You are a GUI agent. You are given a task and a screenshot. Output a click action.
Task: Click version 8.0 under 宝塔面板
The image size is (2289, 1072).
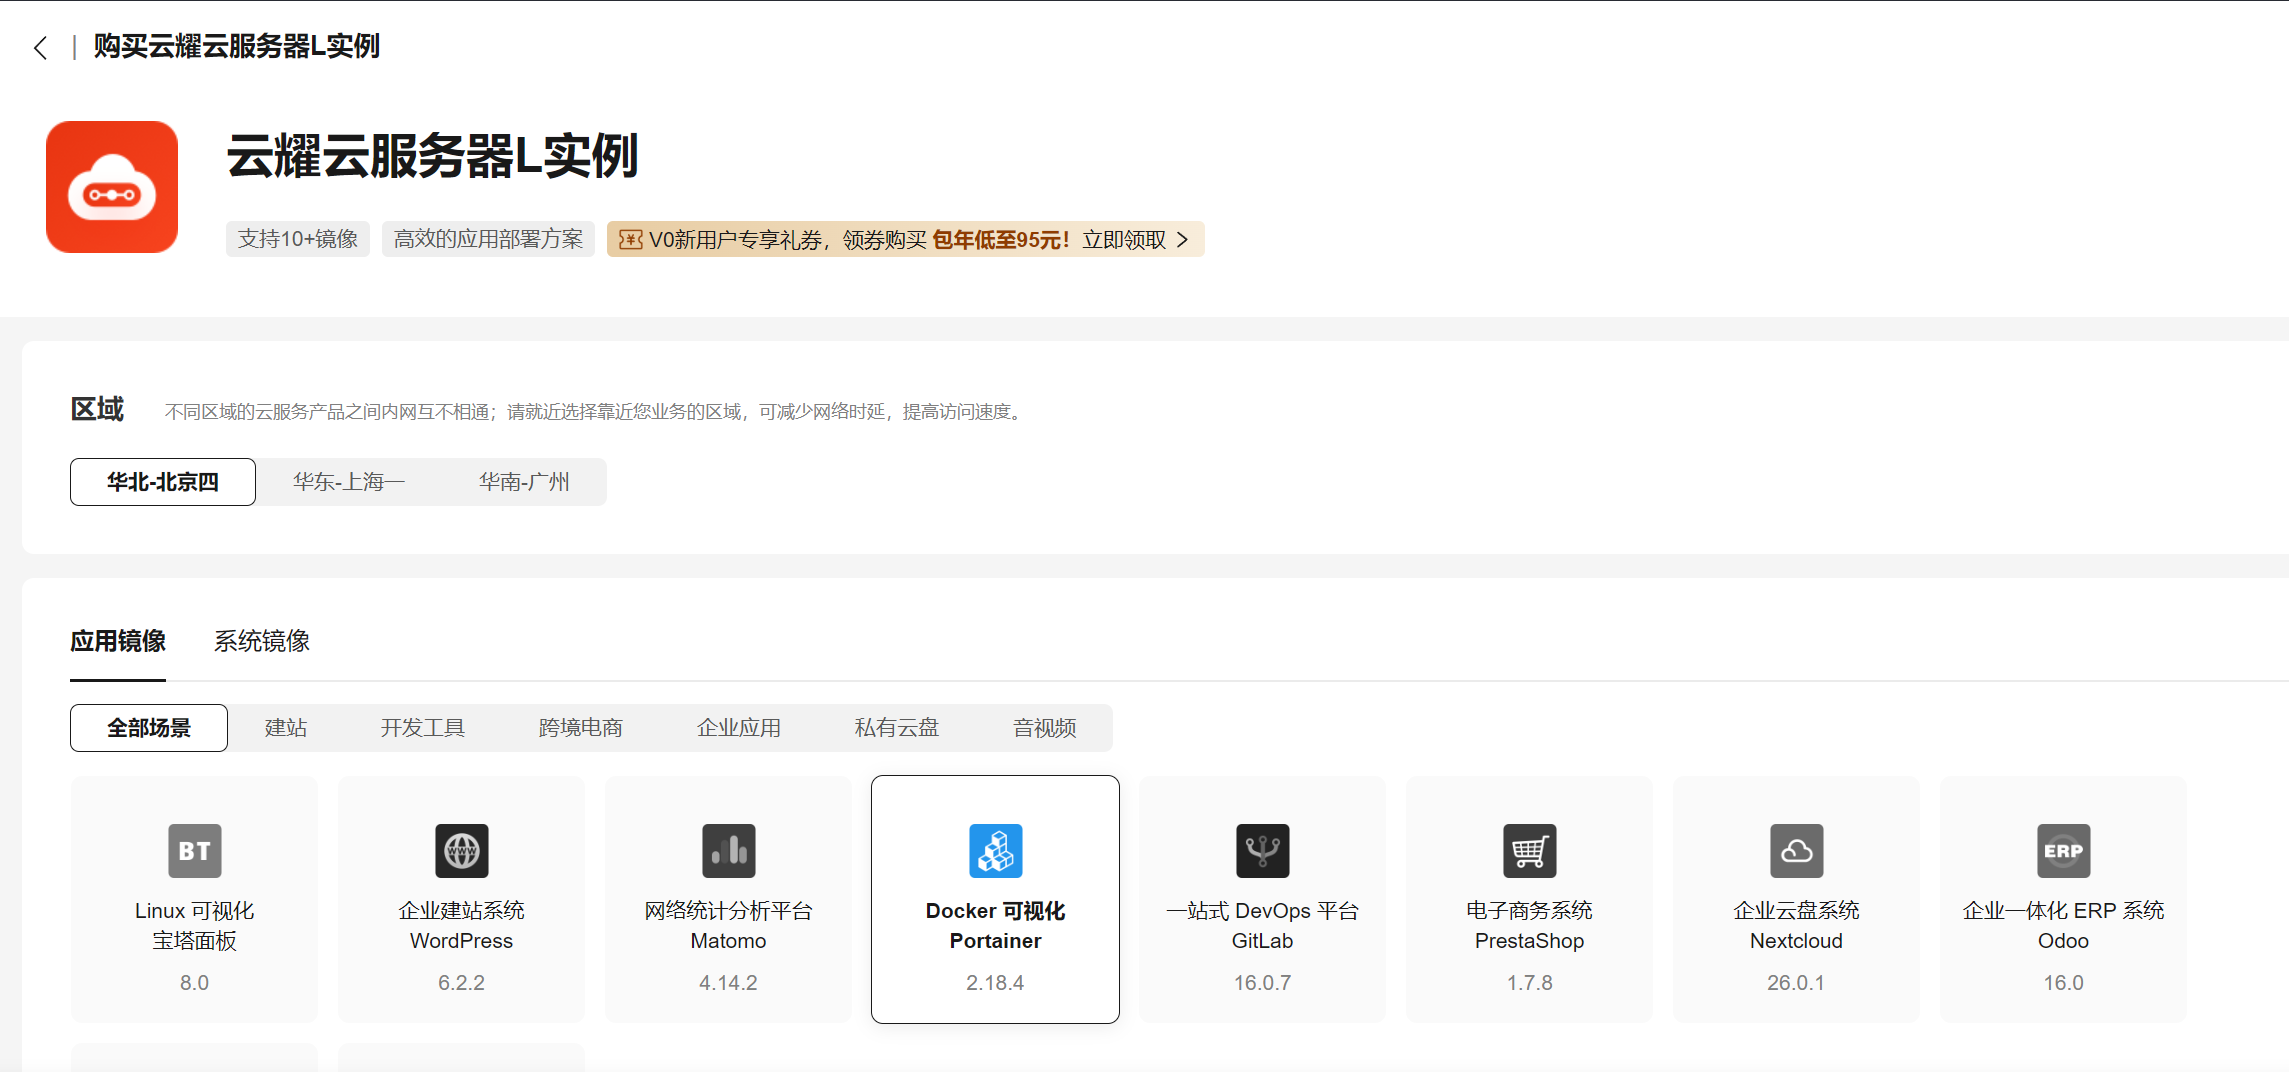pos(194,983)
